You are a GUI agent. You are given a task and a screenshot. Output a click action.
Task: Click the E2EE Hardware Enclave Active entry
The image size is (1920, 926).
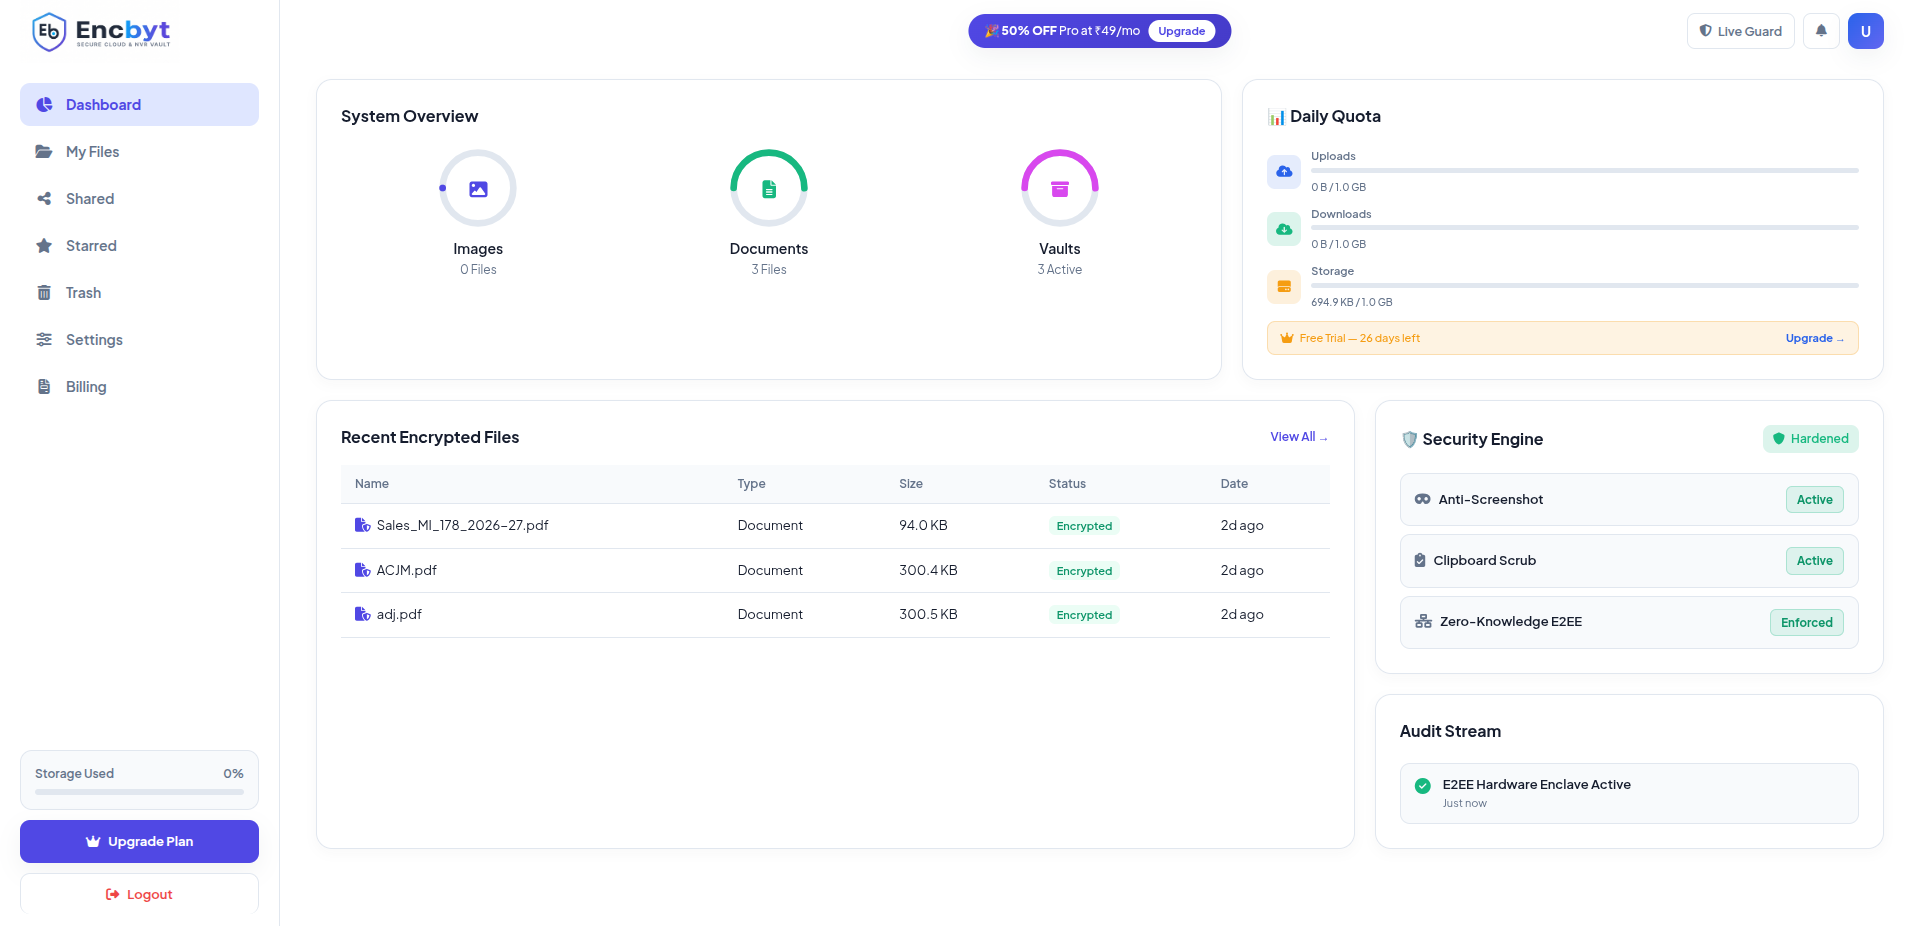coord(1629,794)
